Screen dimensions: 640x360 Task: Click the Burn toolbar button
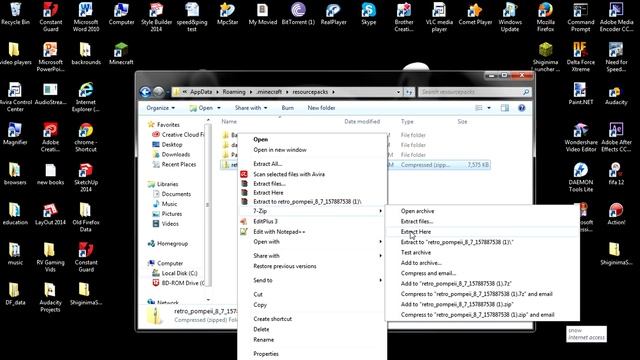(x=287, y=108)
